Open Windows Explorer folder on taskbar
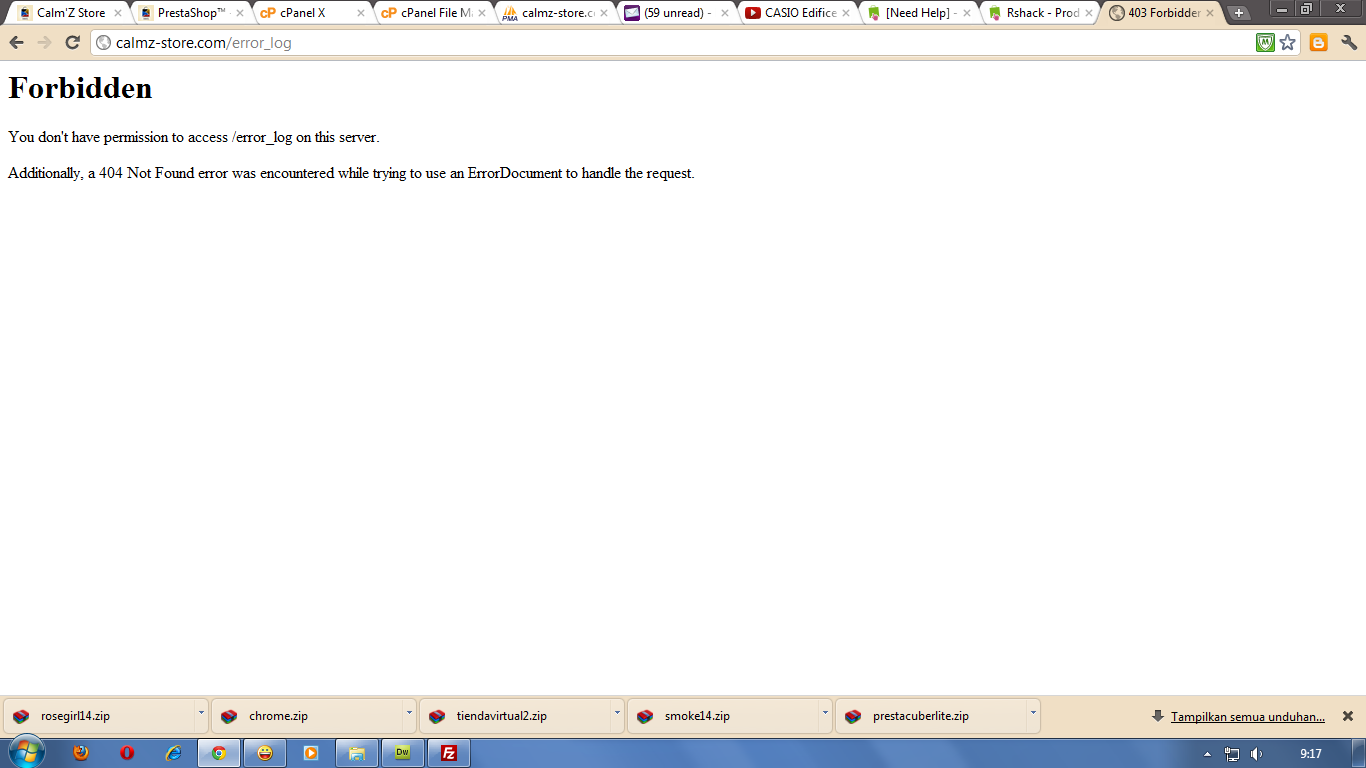Image resolution: width=1366 pixels, height=768 pixels. click(357, 753)
